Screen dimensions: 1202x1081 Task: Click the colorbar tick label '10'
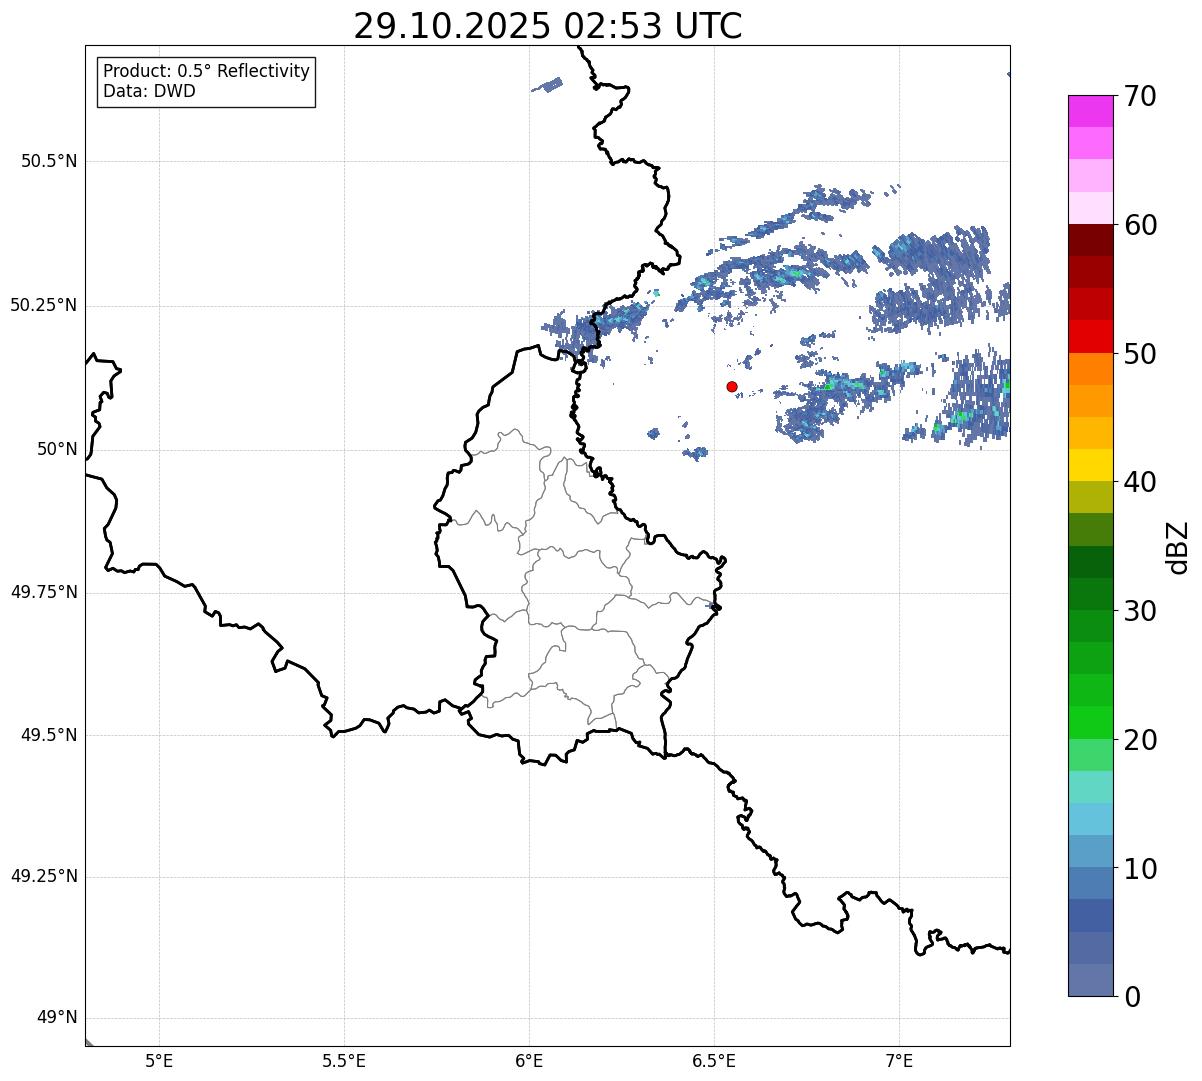click(1139, 869)
